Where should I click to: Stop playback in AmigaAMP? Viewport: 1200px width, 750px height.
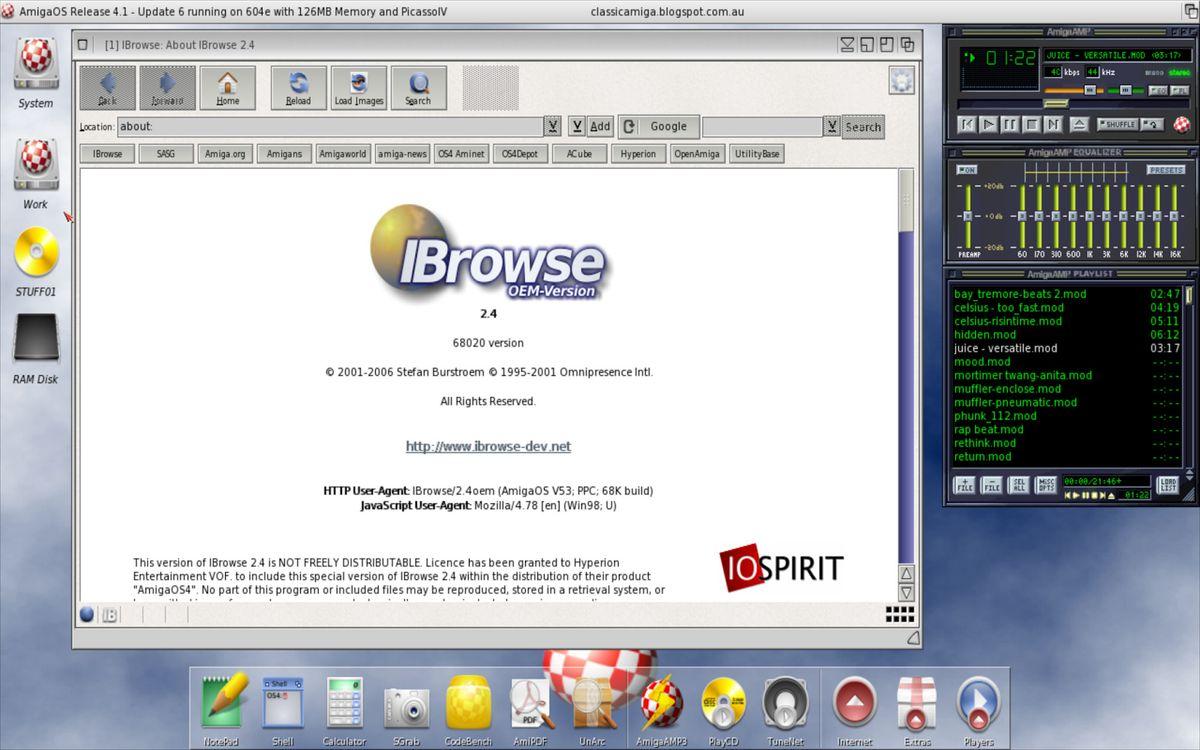[1031, 125]
